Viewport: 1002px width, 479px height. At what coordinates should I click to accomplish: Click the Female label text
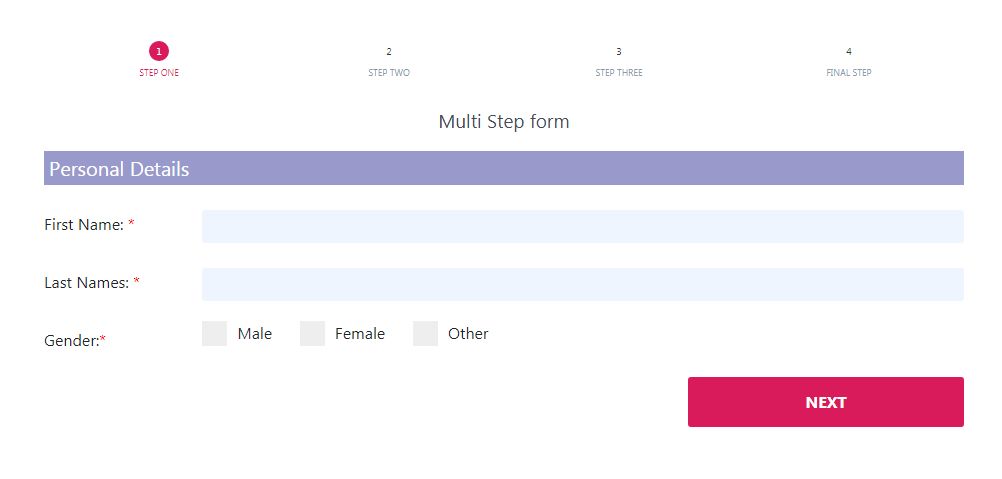(360, 334)
